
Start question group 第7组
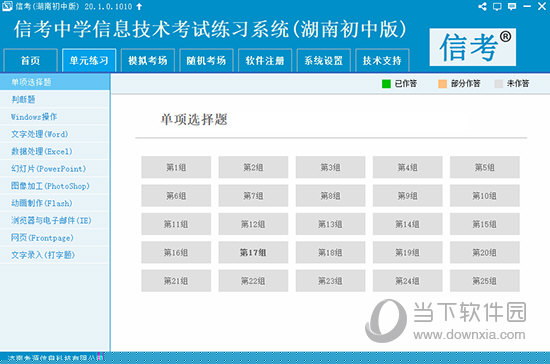(x=253, y=196)
